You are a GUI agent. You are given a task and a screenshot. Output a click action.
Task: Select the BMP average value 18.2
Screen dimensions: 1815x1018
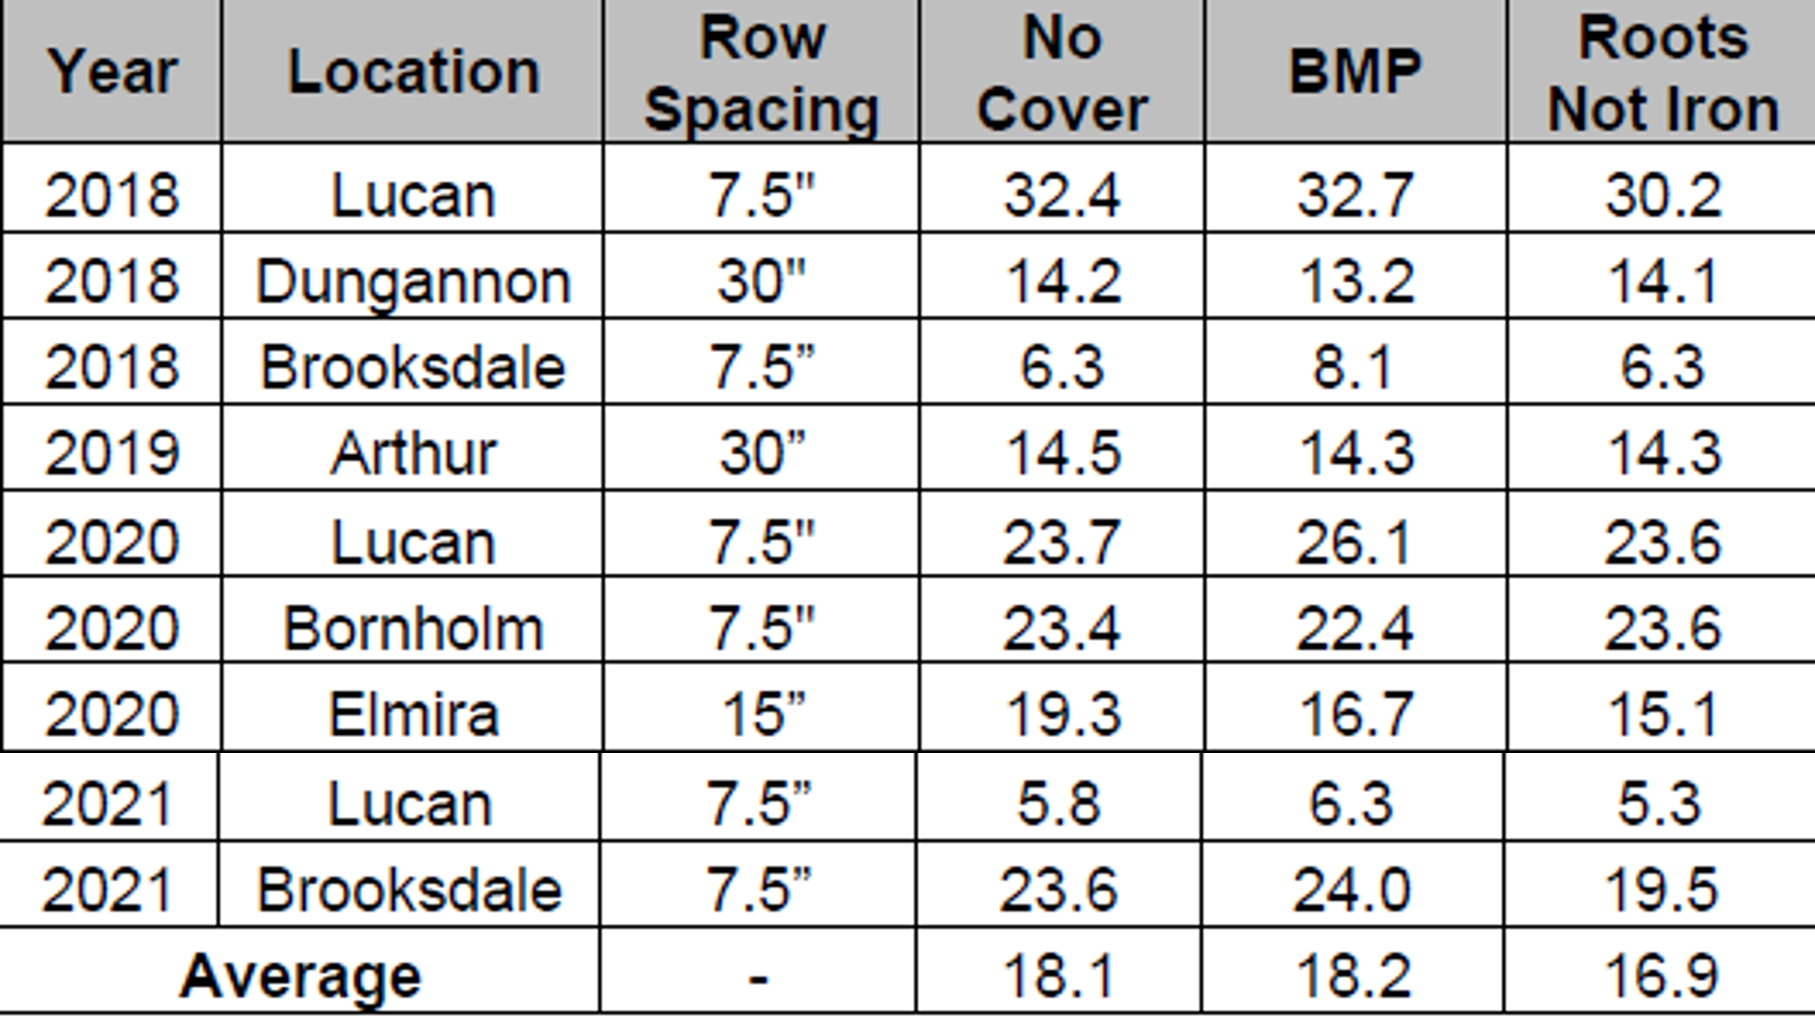coord(1353,975)
